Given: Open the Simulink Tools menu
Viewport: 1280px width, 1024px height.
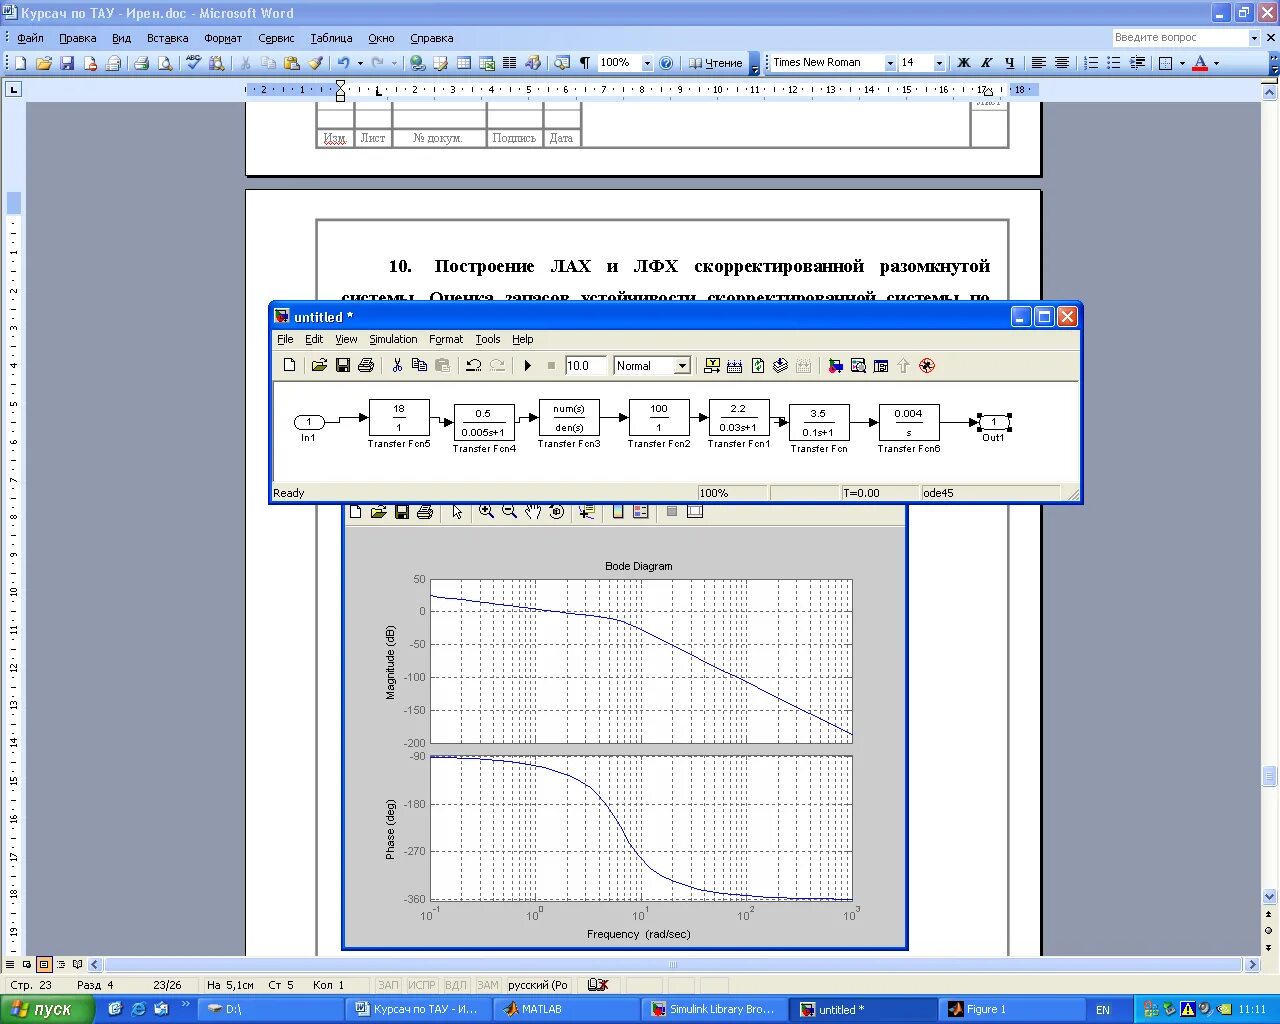Looking at the screenshot, I should [x=488, y=340].
